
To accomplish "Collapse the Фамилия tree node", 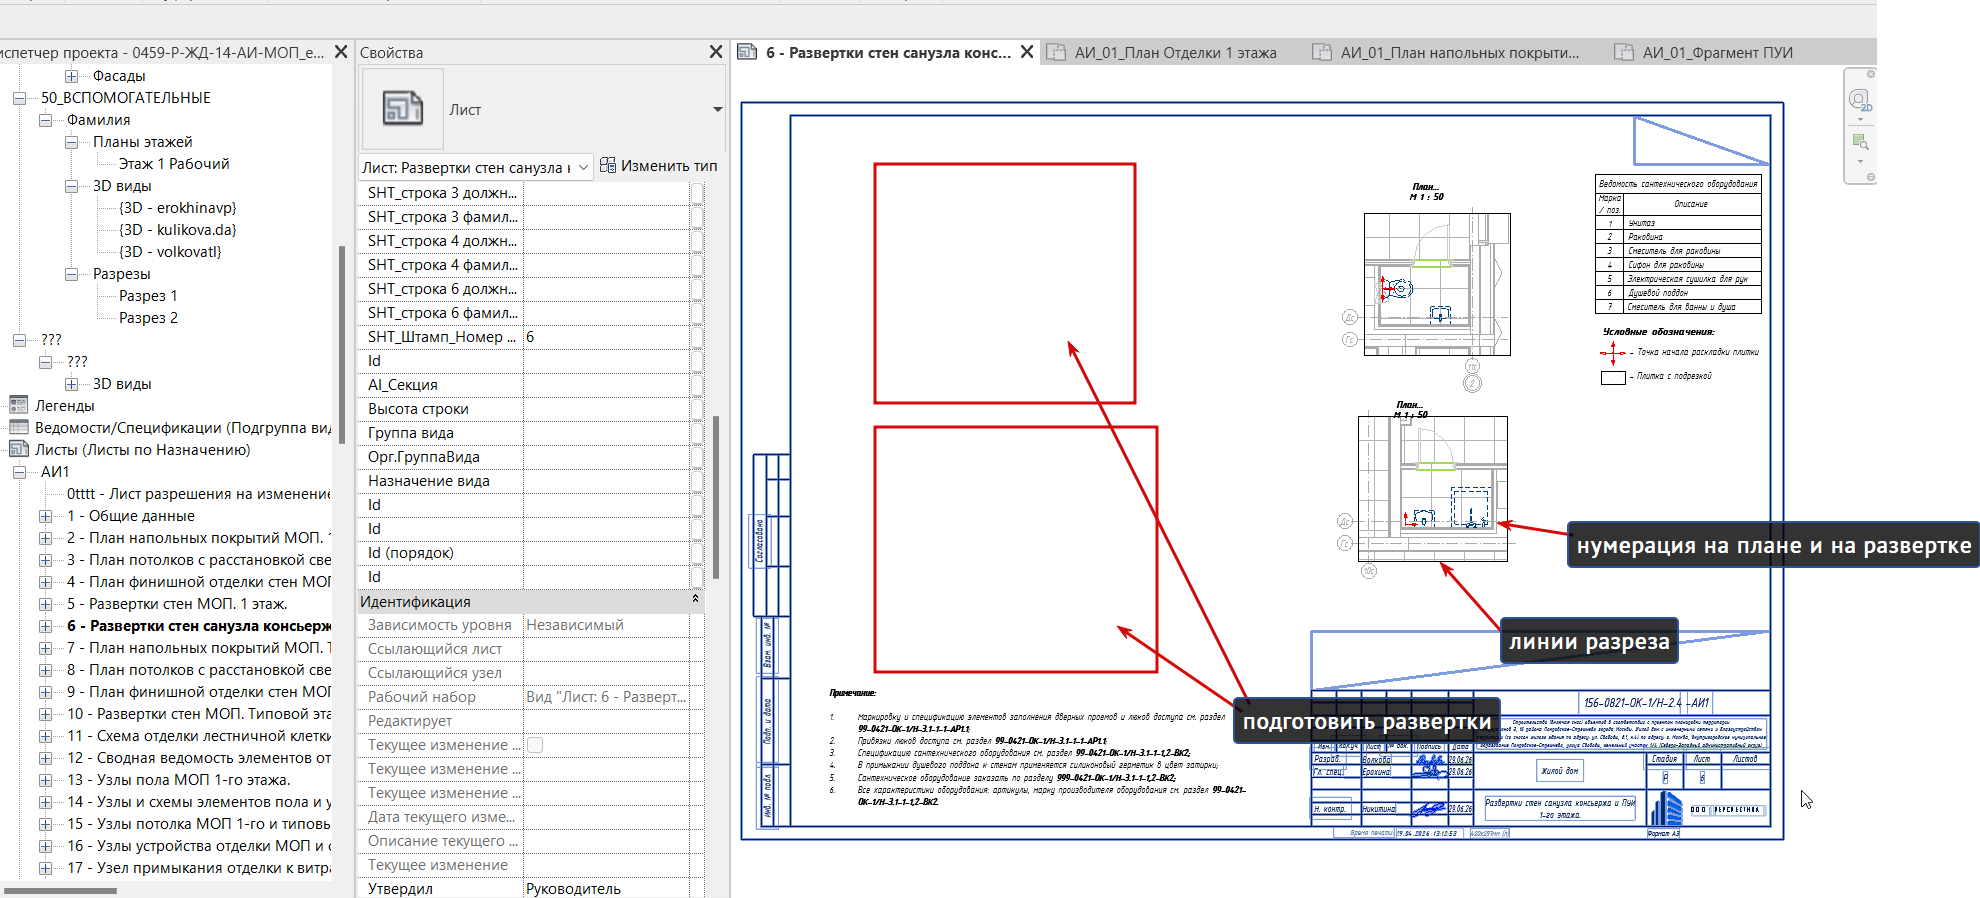I will (x=45, y=120).
